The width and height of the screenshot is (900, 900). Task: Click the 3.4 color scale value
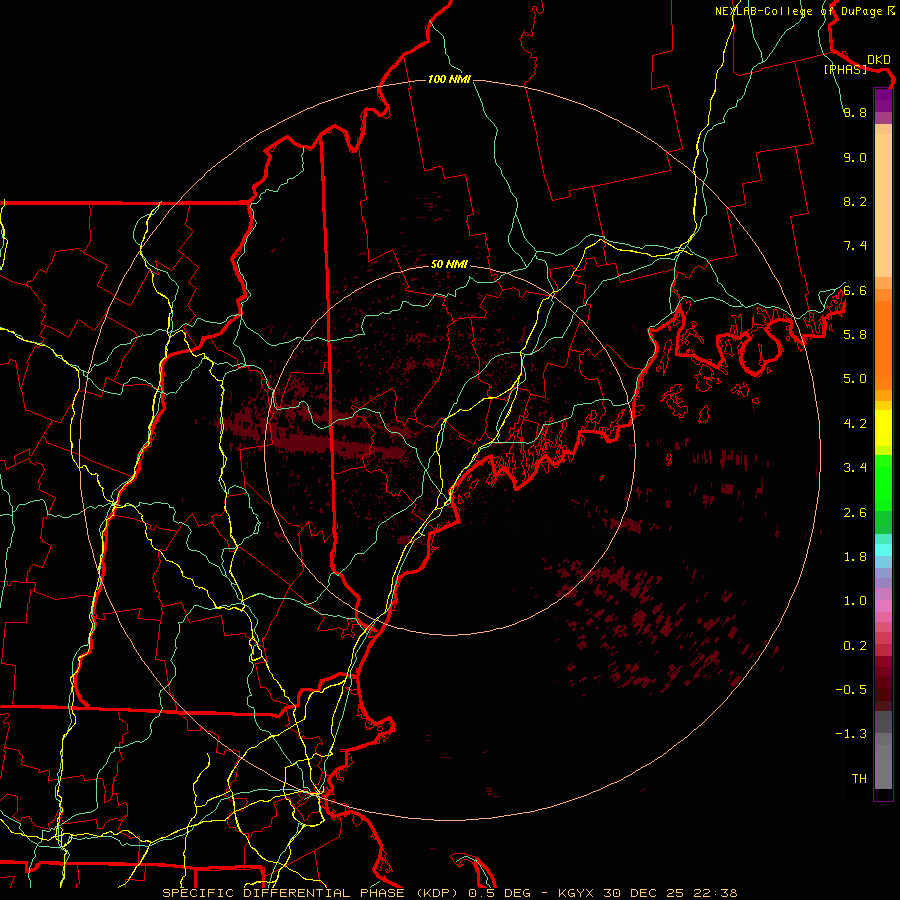pos(855,468)
